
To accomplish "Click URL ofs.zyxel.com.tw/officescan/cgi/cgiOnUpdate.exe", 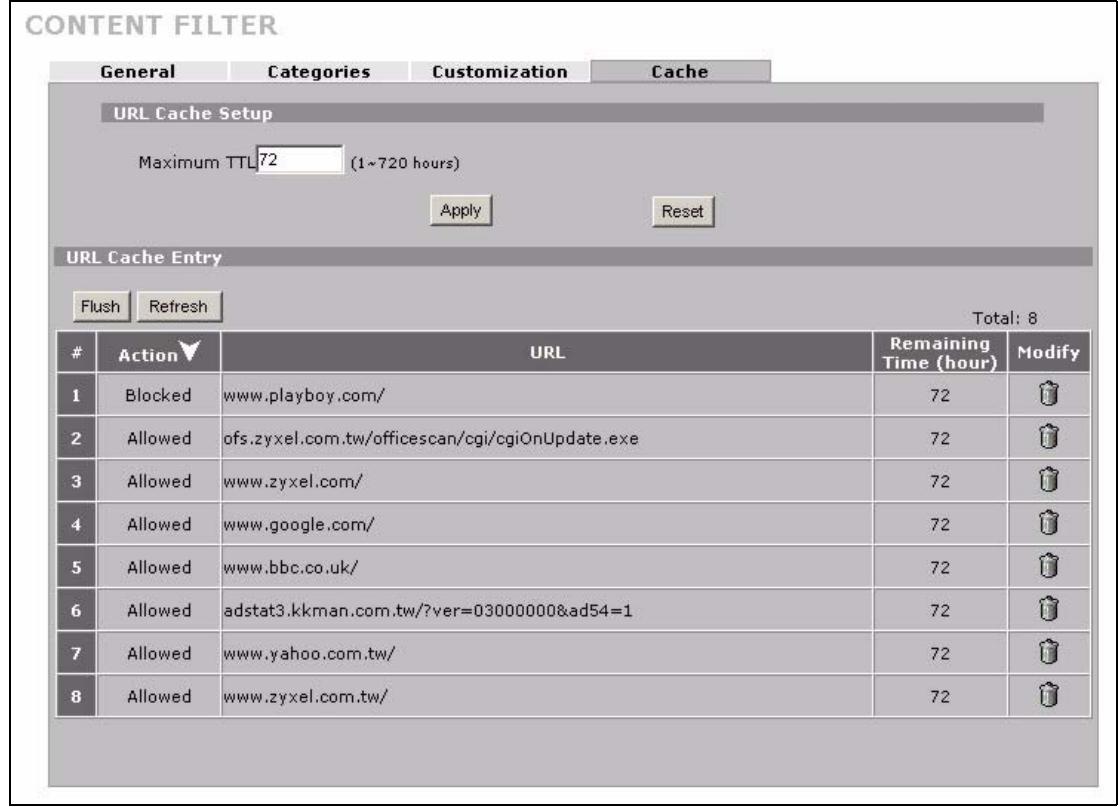I will 431,438.
